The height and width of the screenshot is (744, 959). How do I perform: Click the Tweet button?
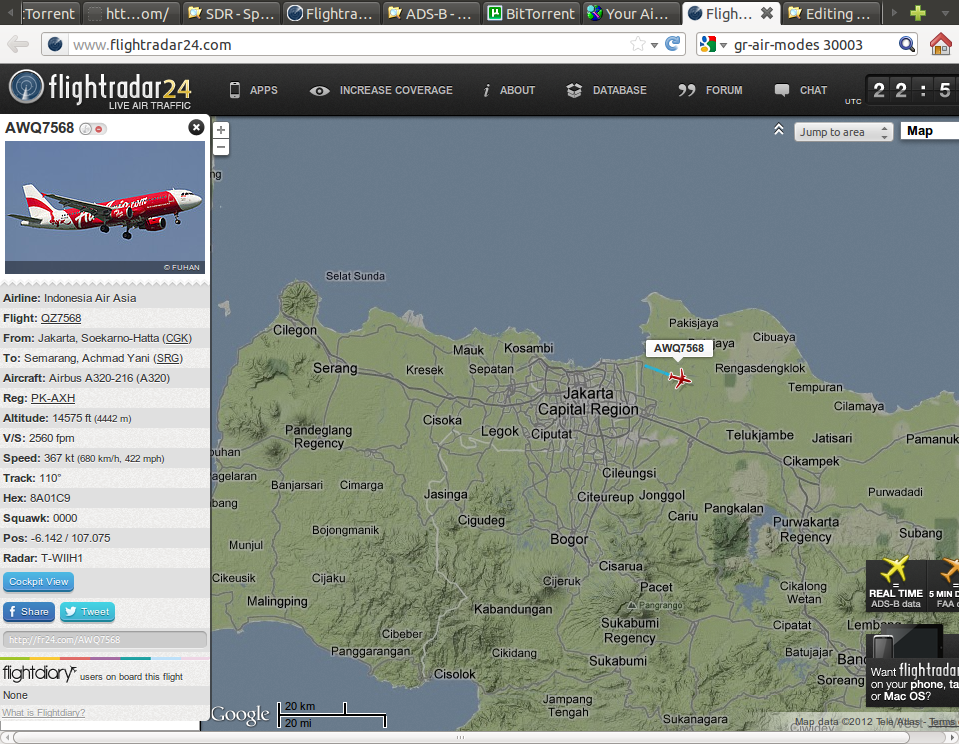(x=87, y=612)
